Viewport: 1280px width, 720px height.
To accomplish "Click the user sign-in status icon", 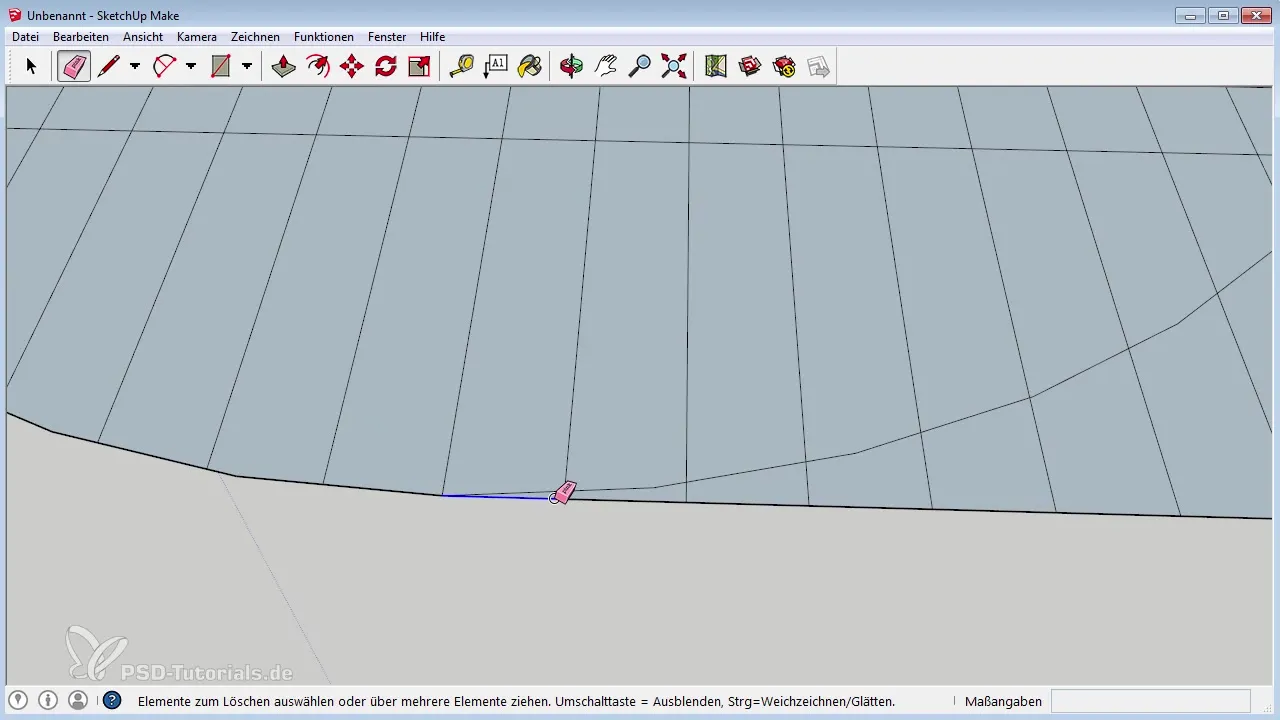I will [78, 700].
